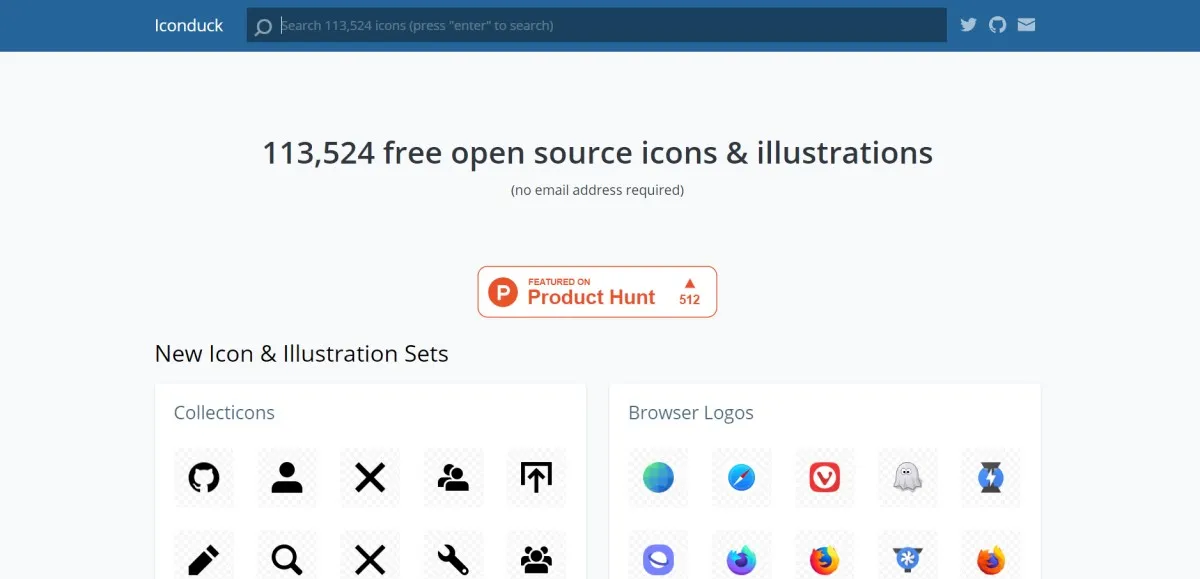Screen dimensions: 1200x579
Task: Select the black magnifying glass icon in Collecticons
Action: click(x=287, y=558)
